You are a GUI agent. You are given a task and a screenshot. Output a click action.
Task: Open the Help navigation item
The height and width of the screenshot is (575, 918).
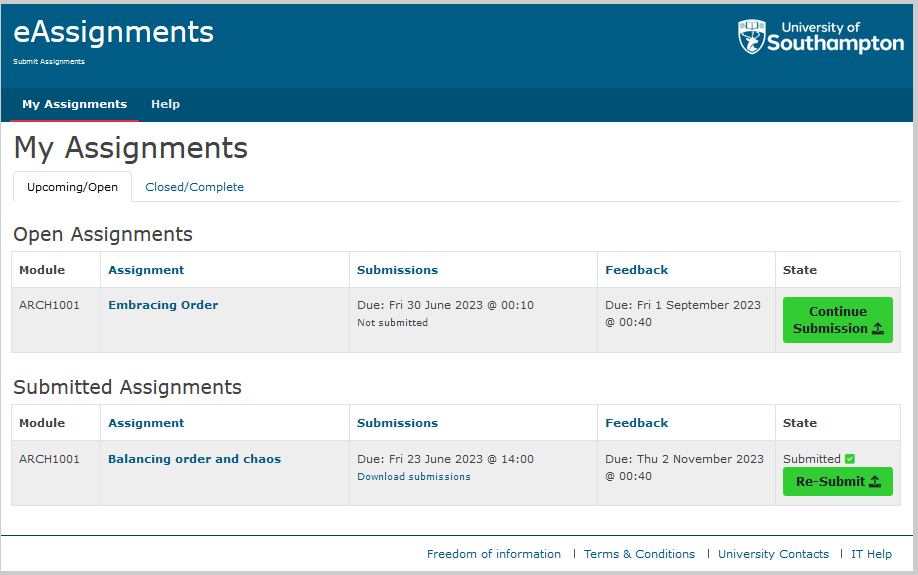click(166, 104)
